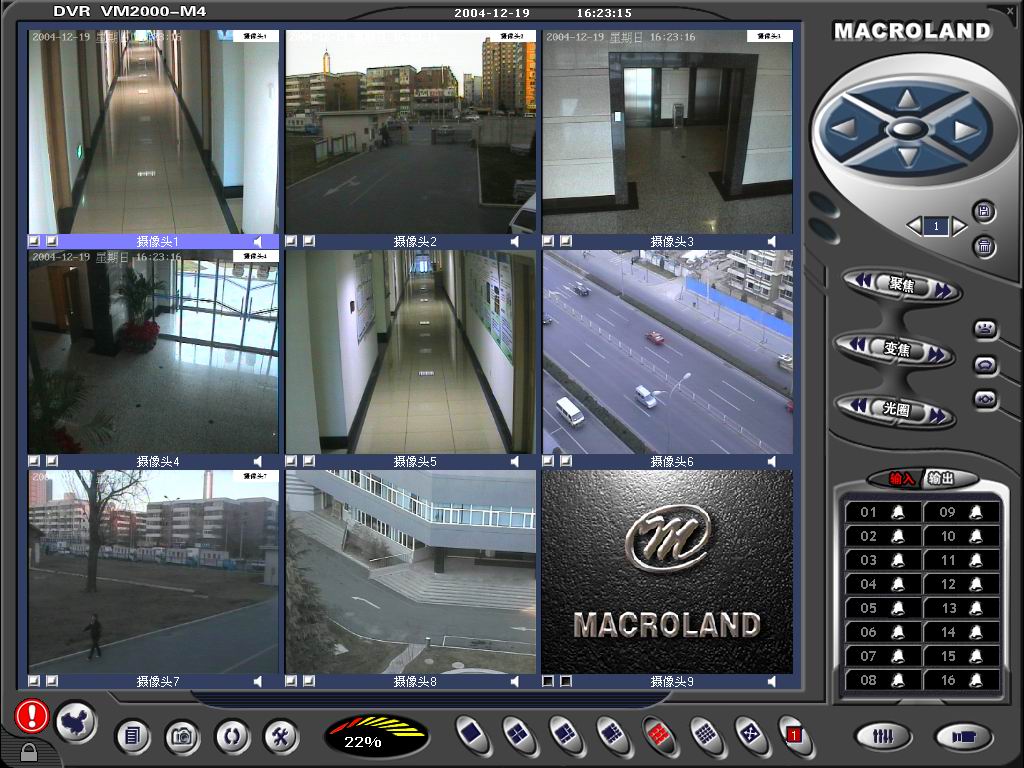This screenshot has height=768, width=1024.
Task: Toggle first small square box under 摄像头9
Action: click(x=548, y=681)
